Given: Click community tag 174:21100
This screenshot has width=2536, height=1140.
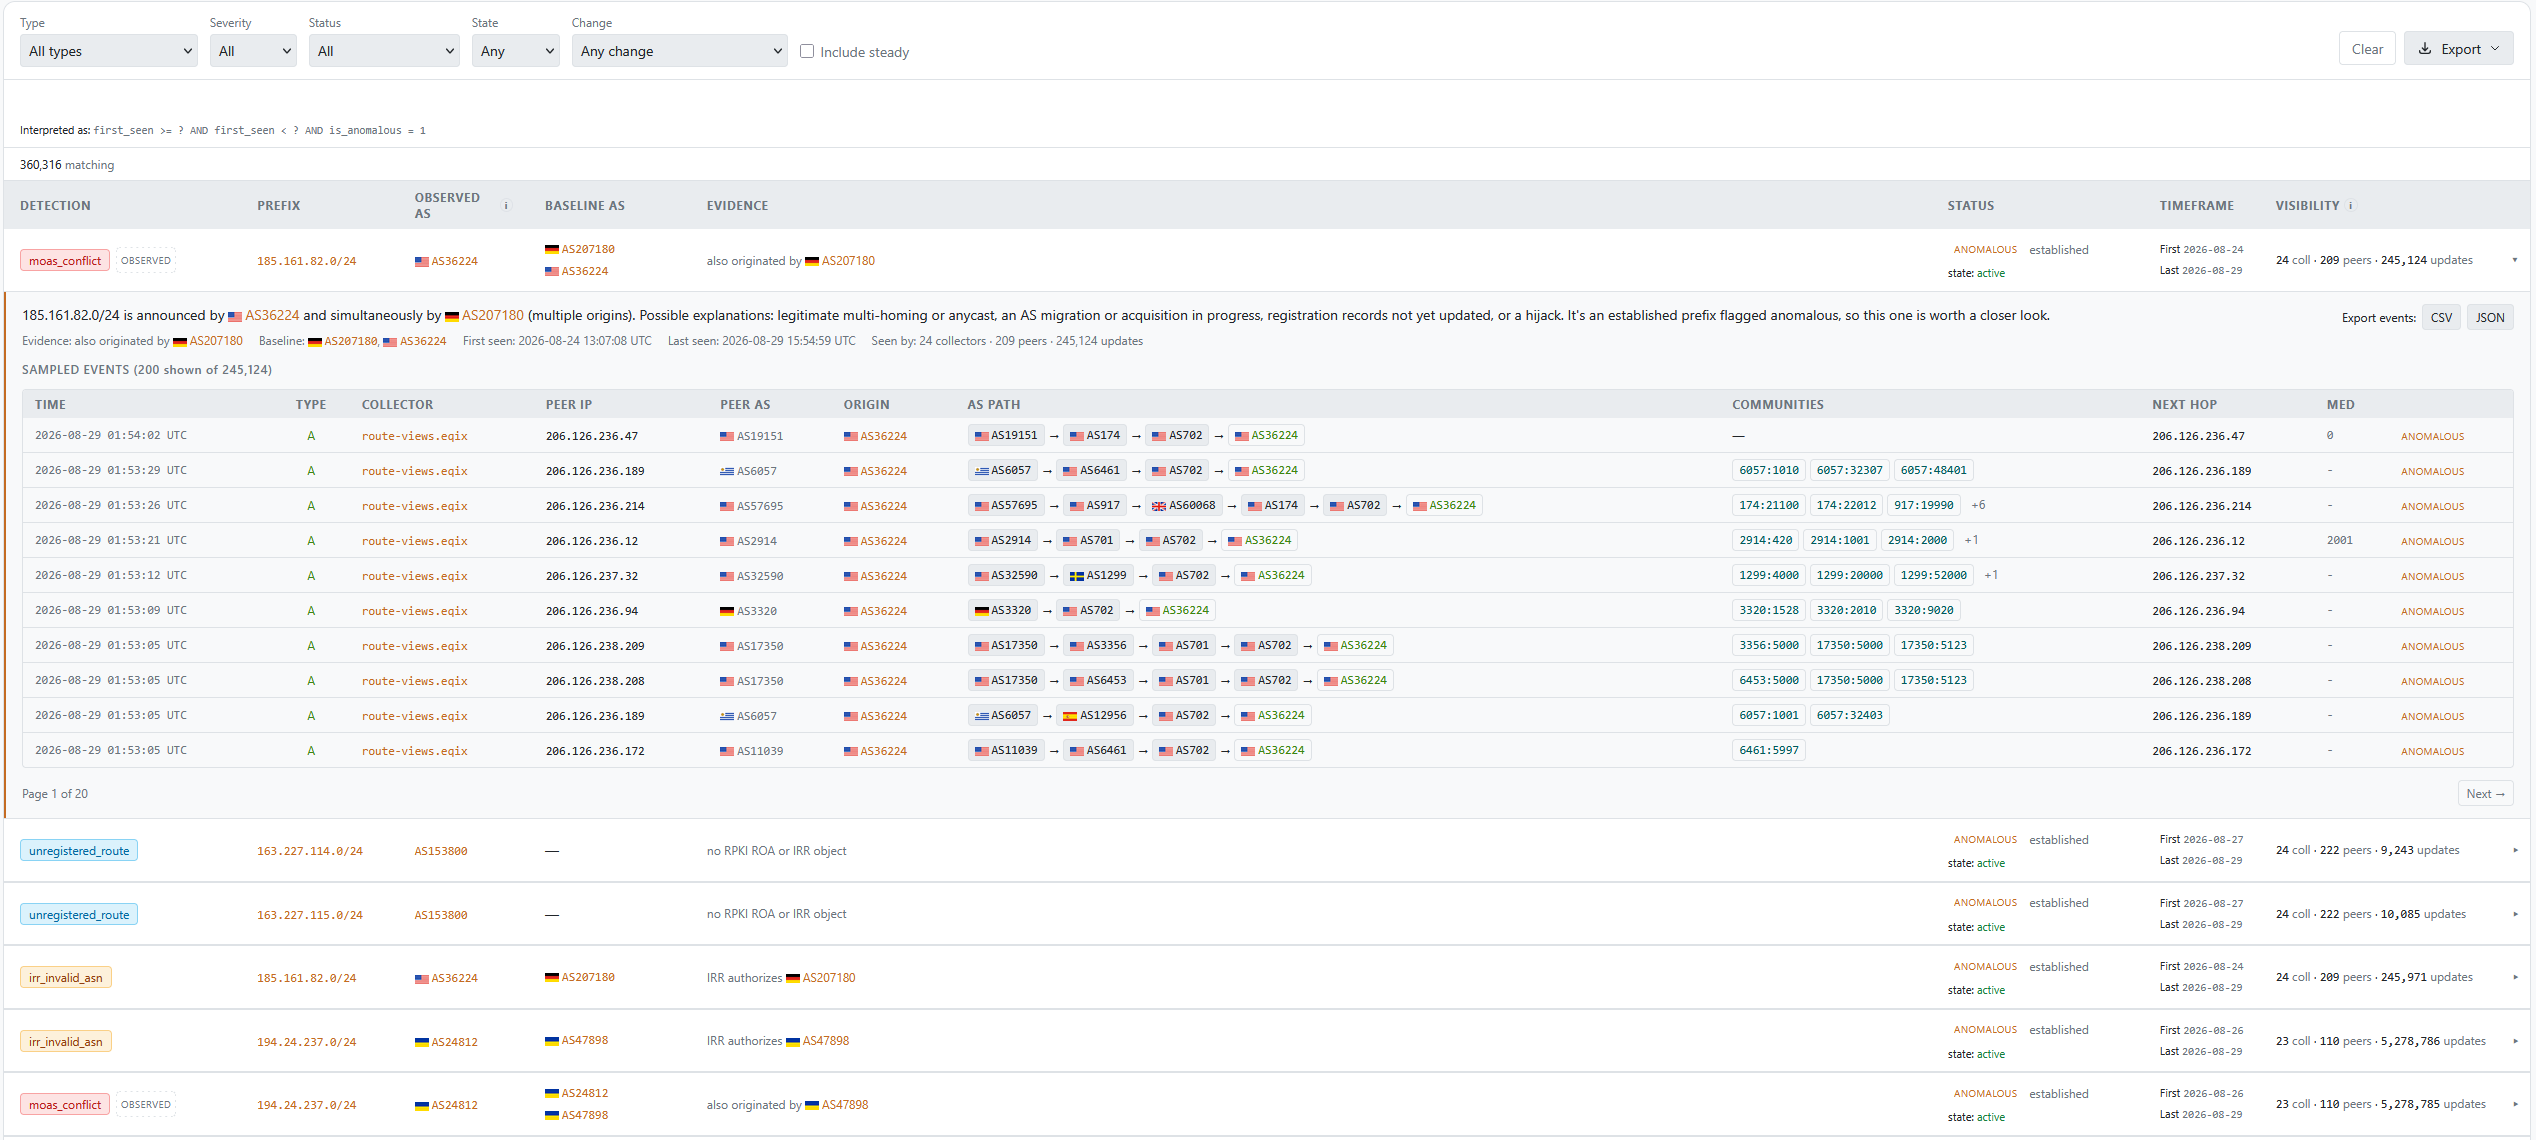Looking at the screenshot, I should click(x=1768, y=505).
